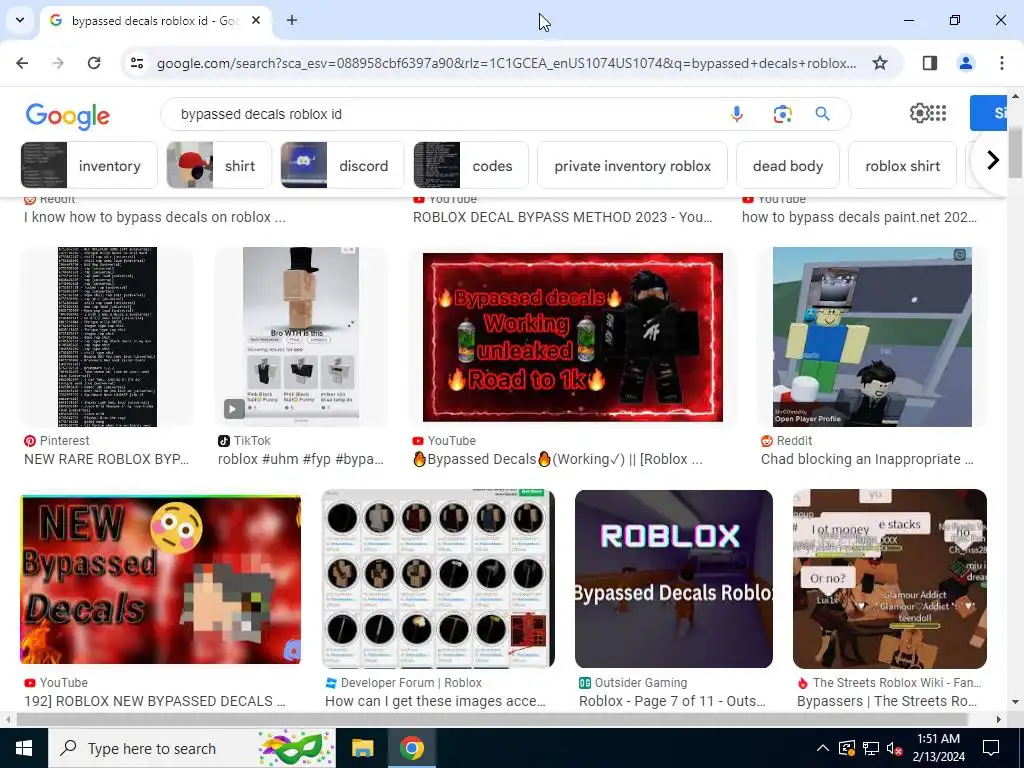The height and width of the screenshot is (768, 1024).
Task: Select the shirt filter chip
Action: click(x=219, y=166)
